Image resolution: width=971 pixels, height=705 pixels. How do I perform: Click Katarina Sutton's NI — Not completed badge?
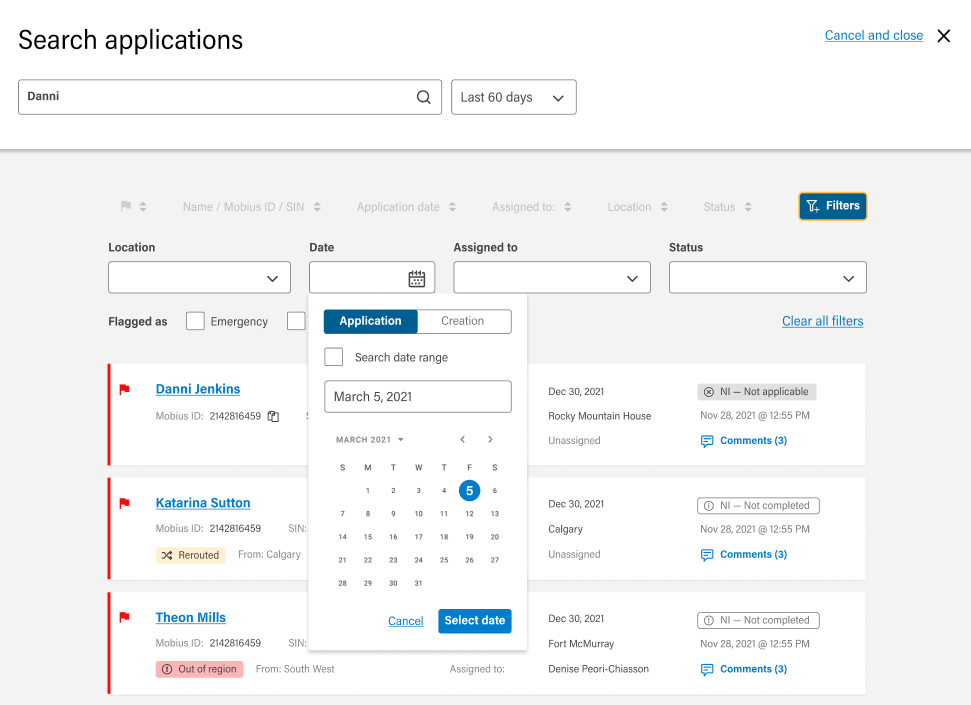tap(758, 506)
